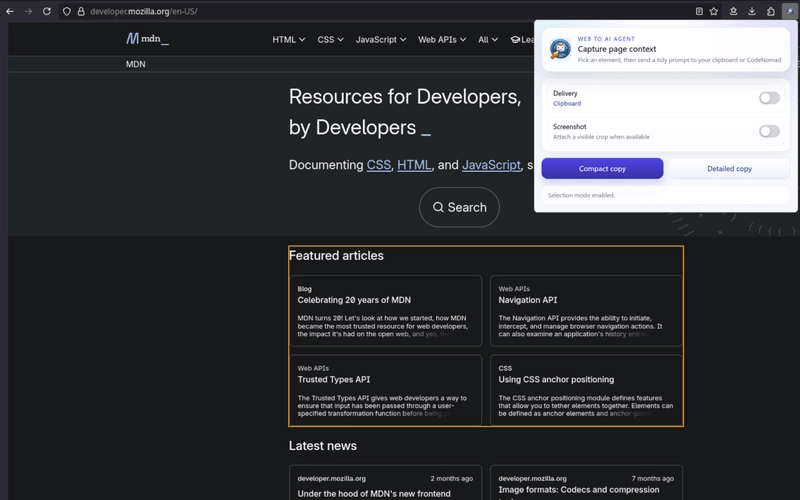The image size is (800, 500).
Task: Toggle reader view icon in address bar
Action: coord(699,11)
